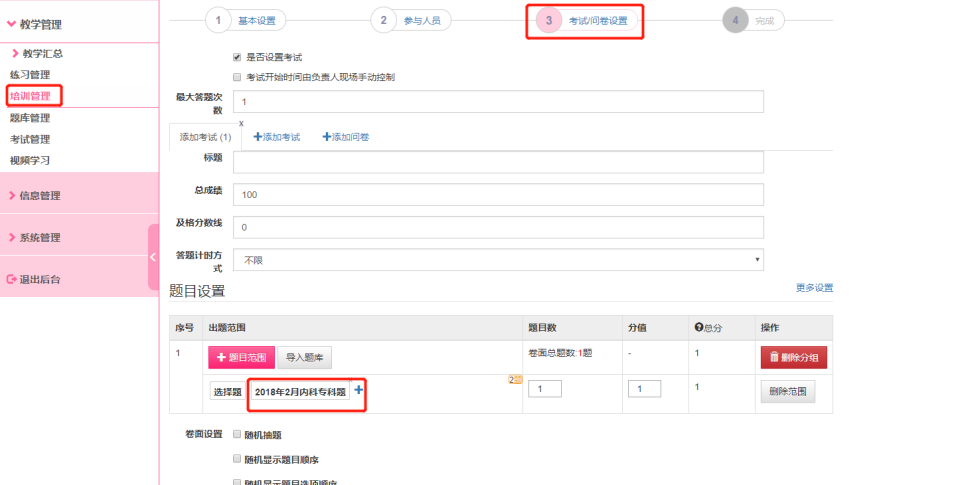Enable 考试开始时间由负责人现场手动控制 checkbox
The height and width of the screenshot is (485, 960).
tap(237, 77)
